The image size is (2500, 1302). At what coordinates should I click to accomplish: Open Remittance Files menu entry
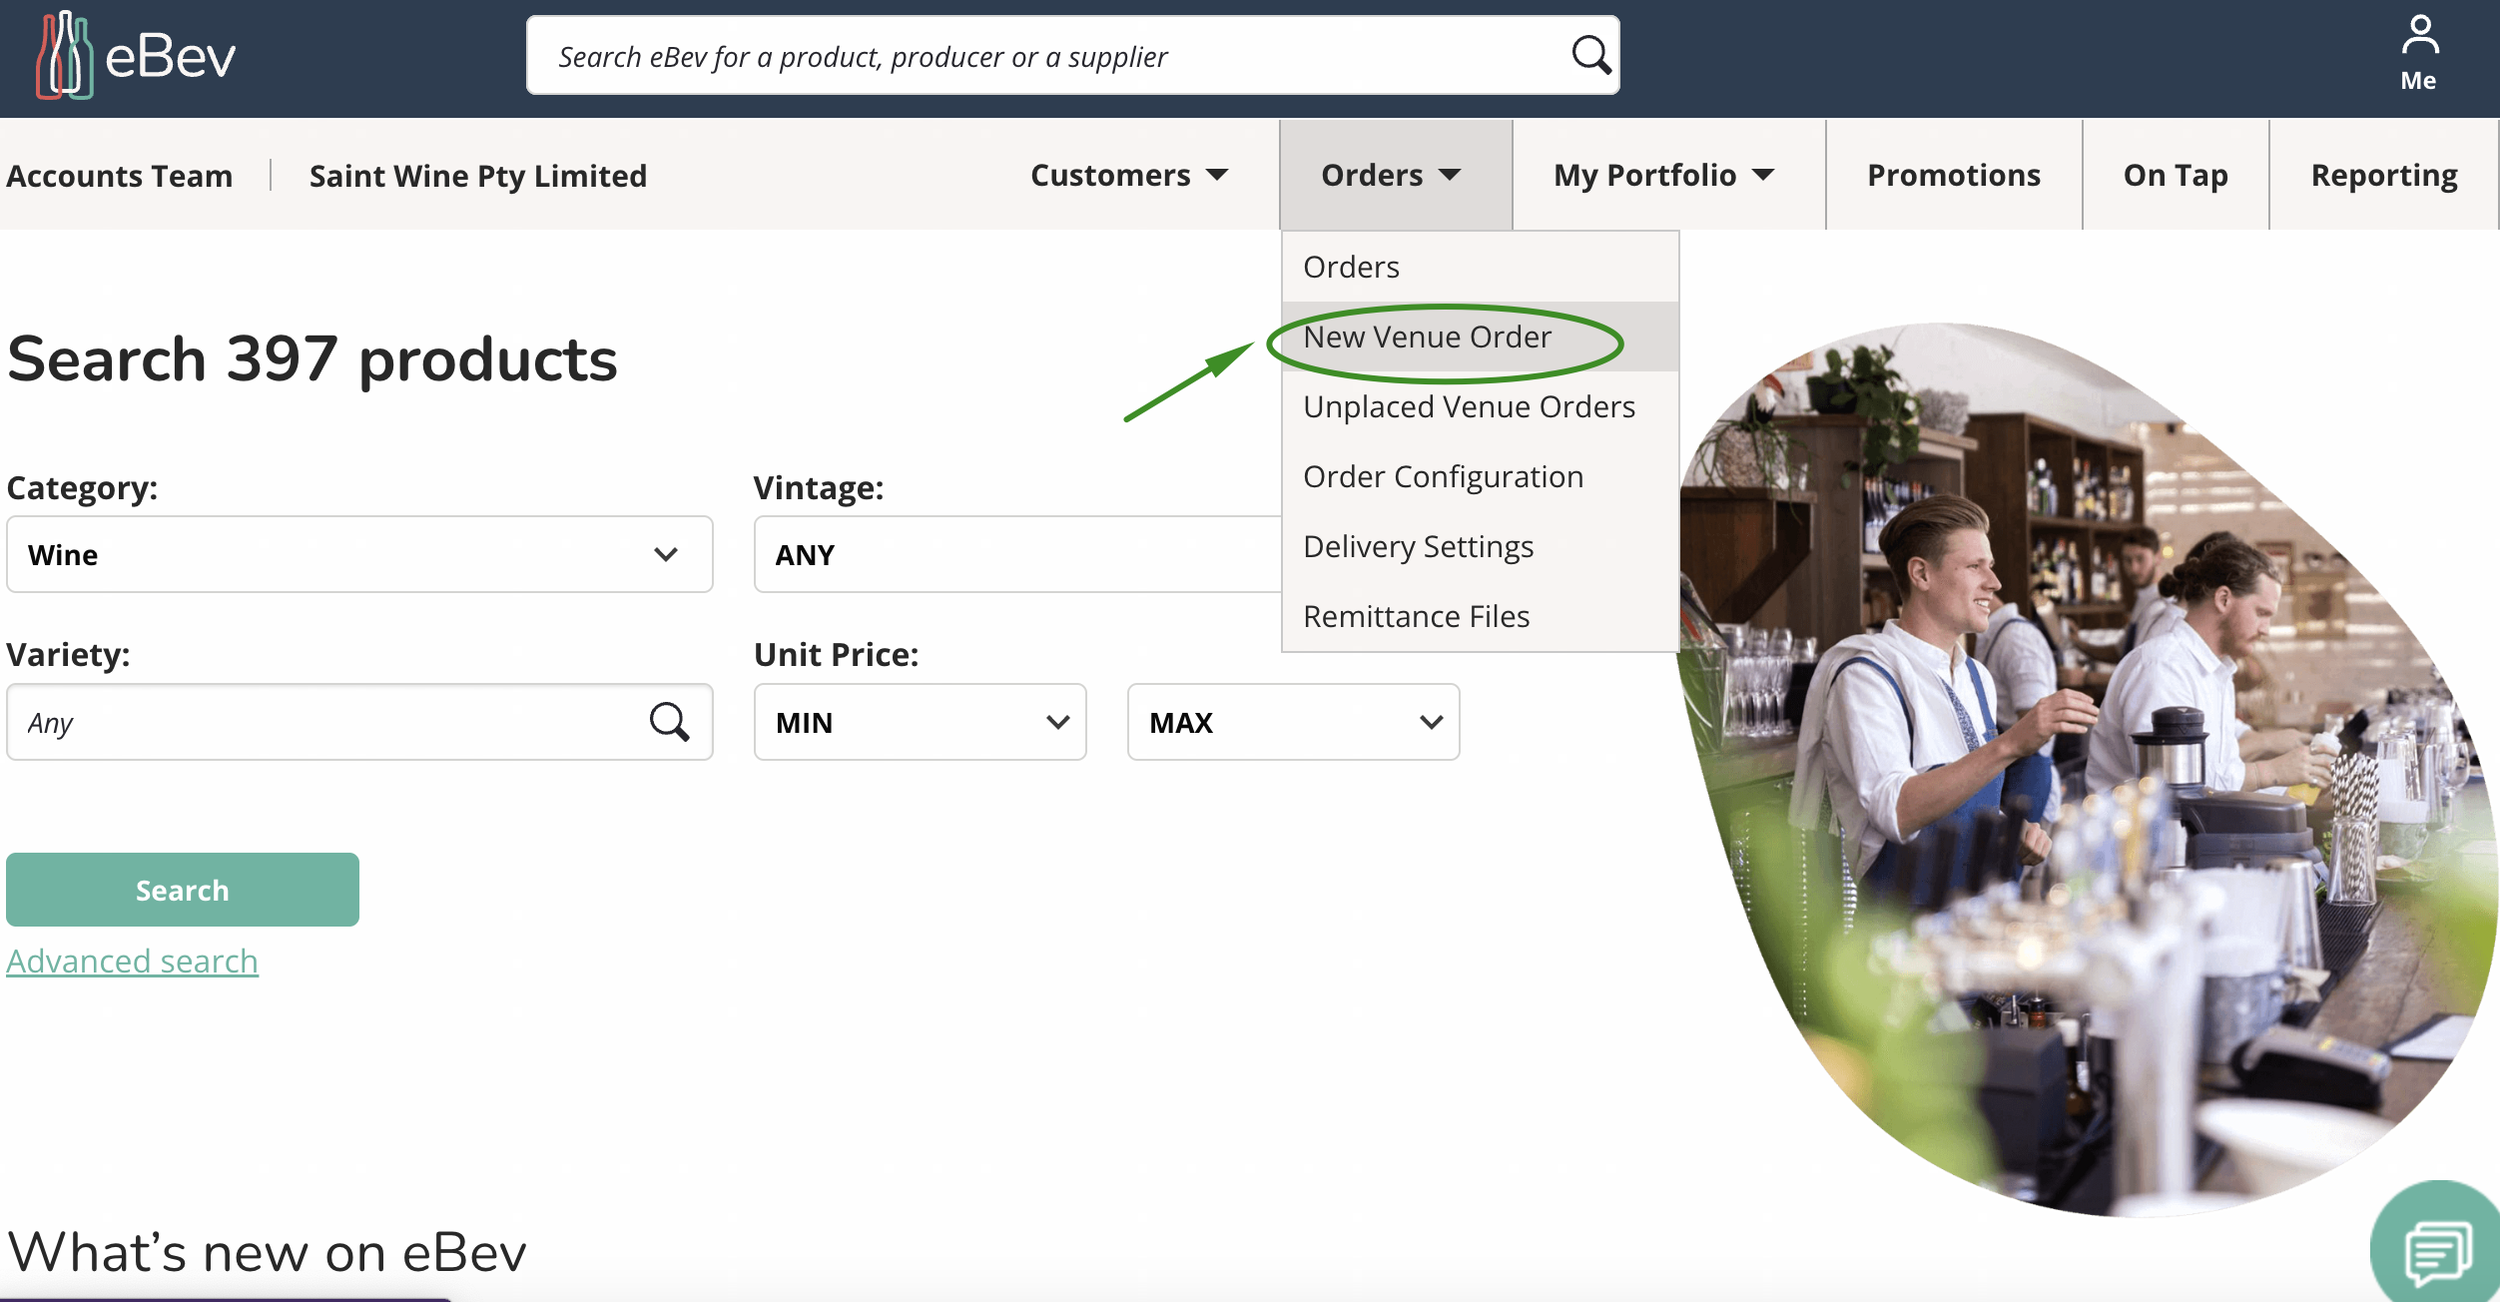point(1416,616)
